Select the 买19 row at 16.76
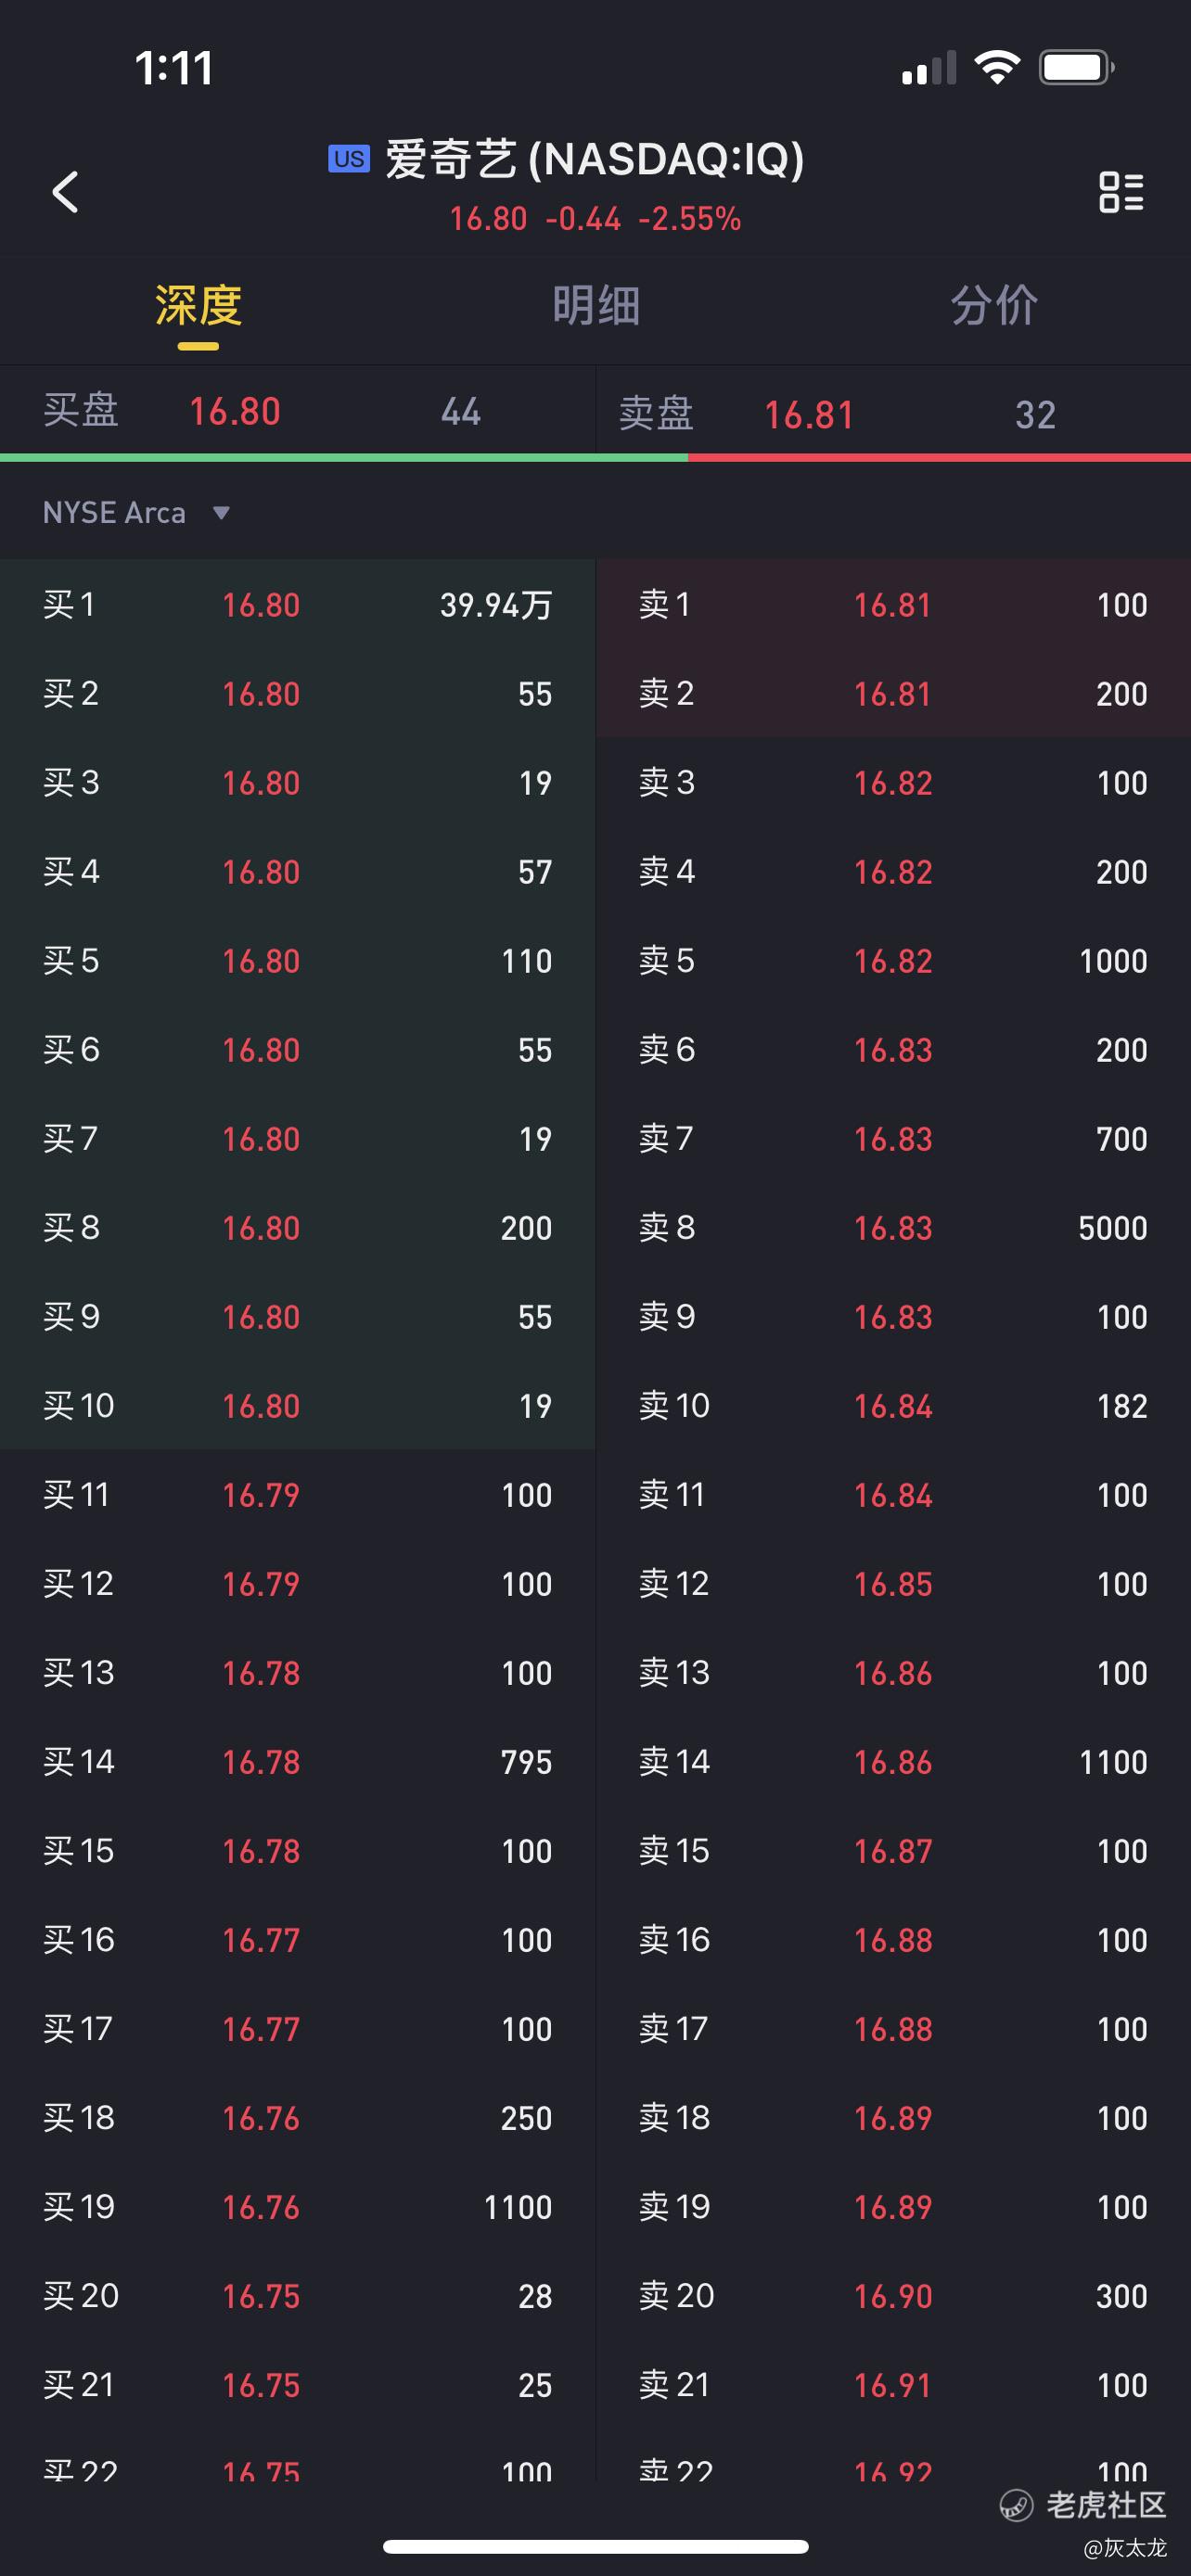The width and height of the screenshot is (1191, 2576). (x=297, y=2206)
